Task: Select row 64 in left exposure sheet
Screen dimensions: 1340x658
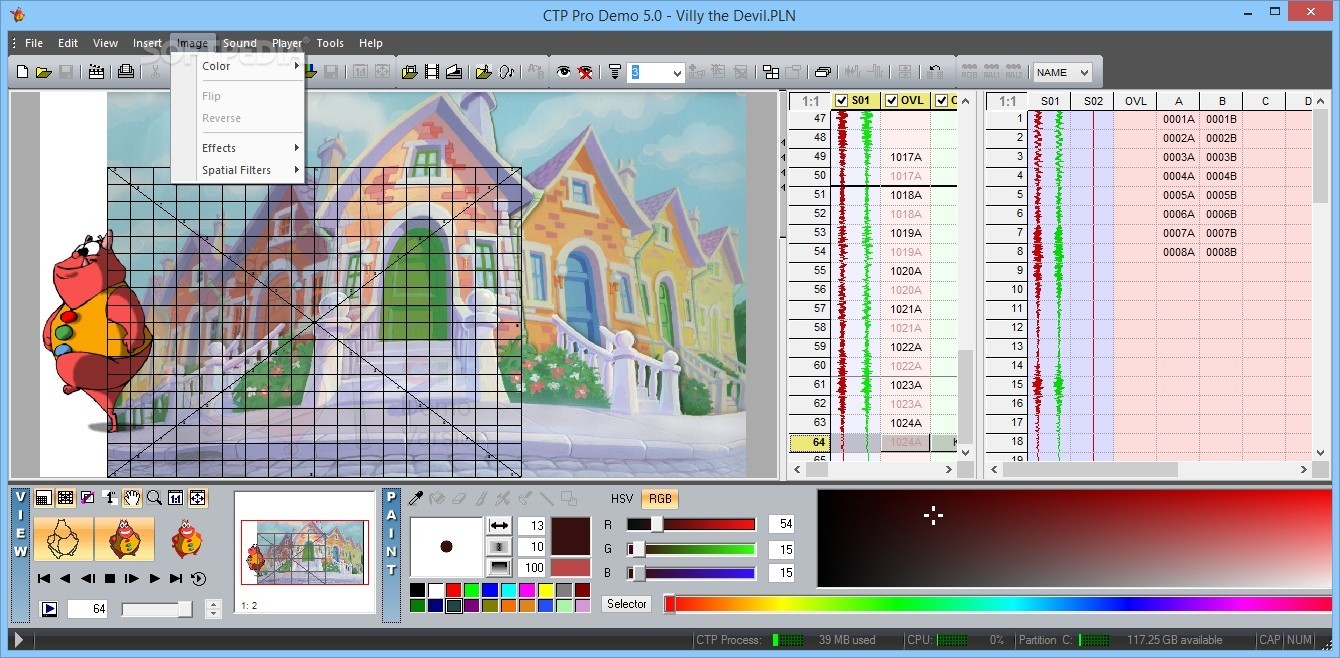Action: tap(810, 442)
